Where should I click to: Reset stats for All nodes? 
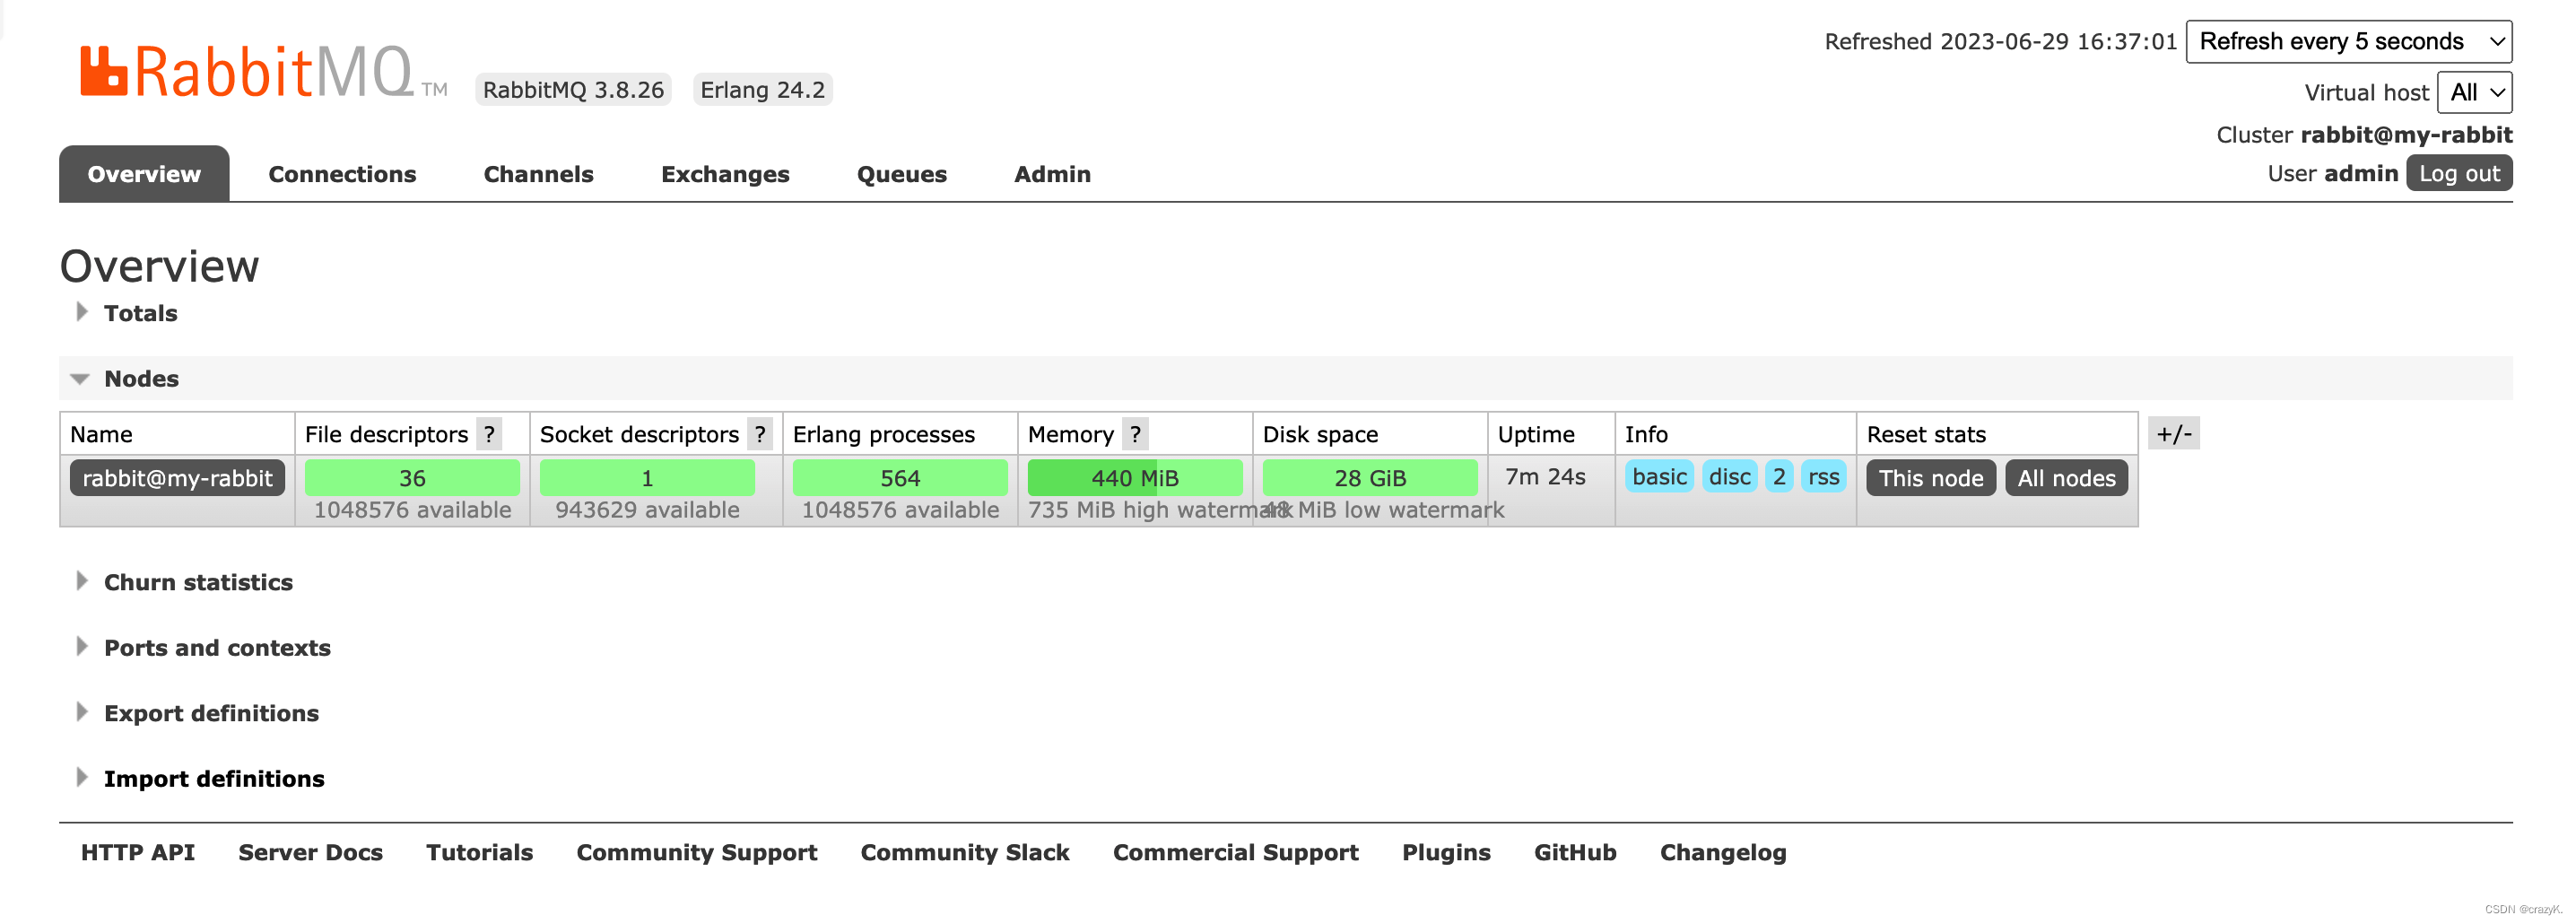(x=2066, y=478)
